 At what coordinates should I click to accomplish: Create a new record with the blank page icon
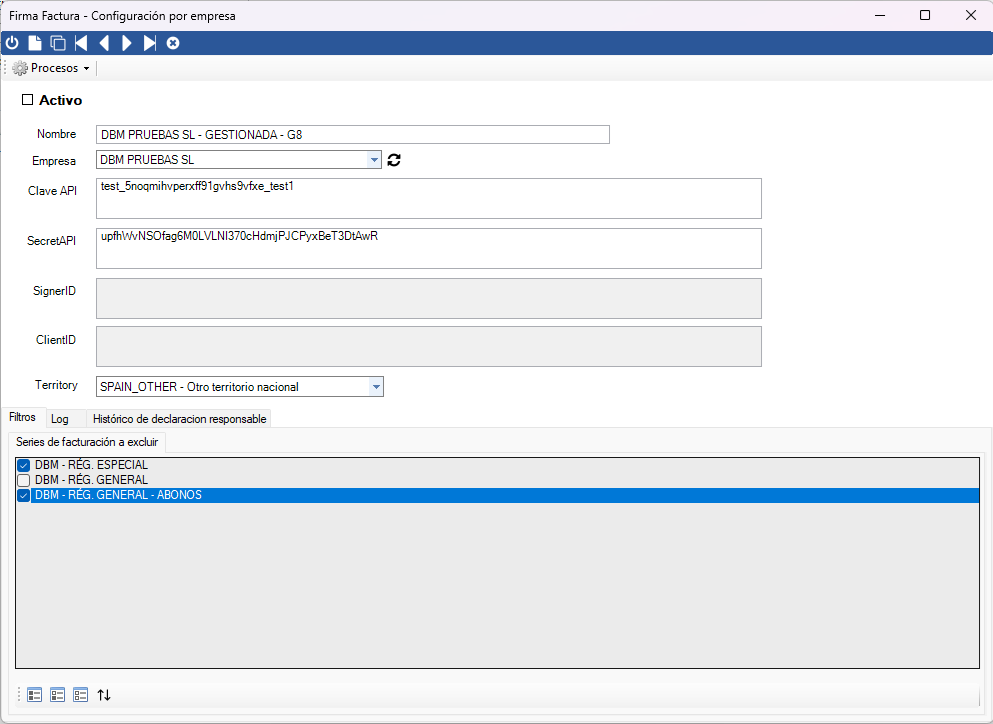pyautogui.click(x=35, y=43)
